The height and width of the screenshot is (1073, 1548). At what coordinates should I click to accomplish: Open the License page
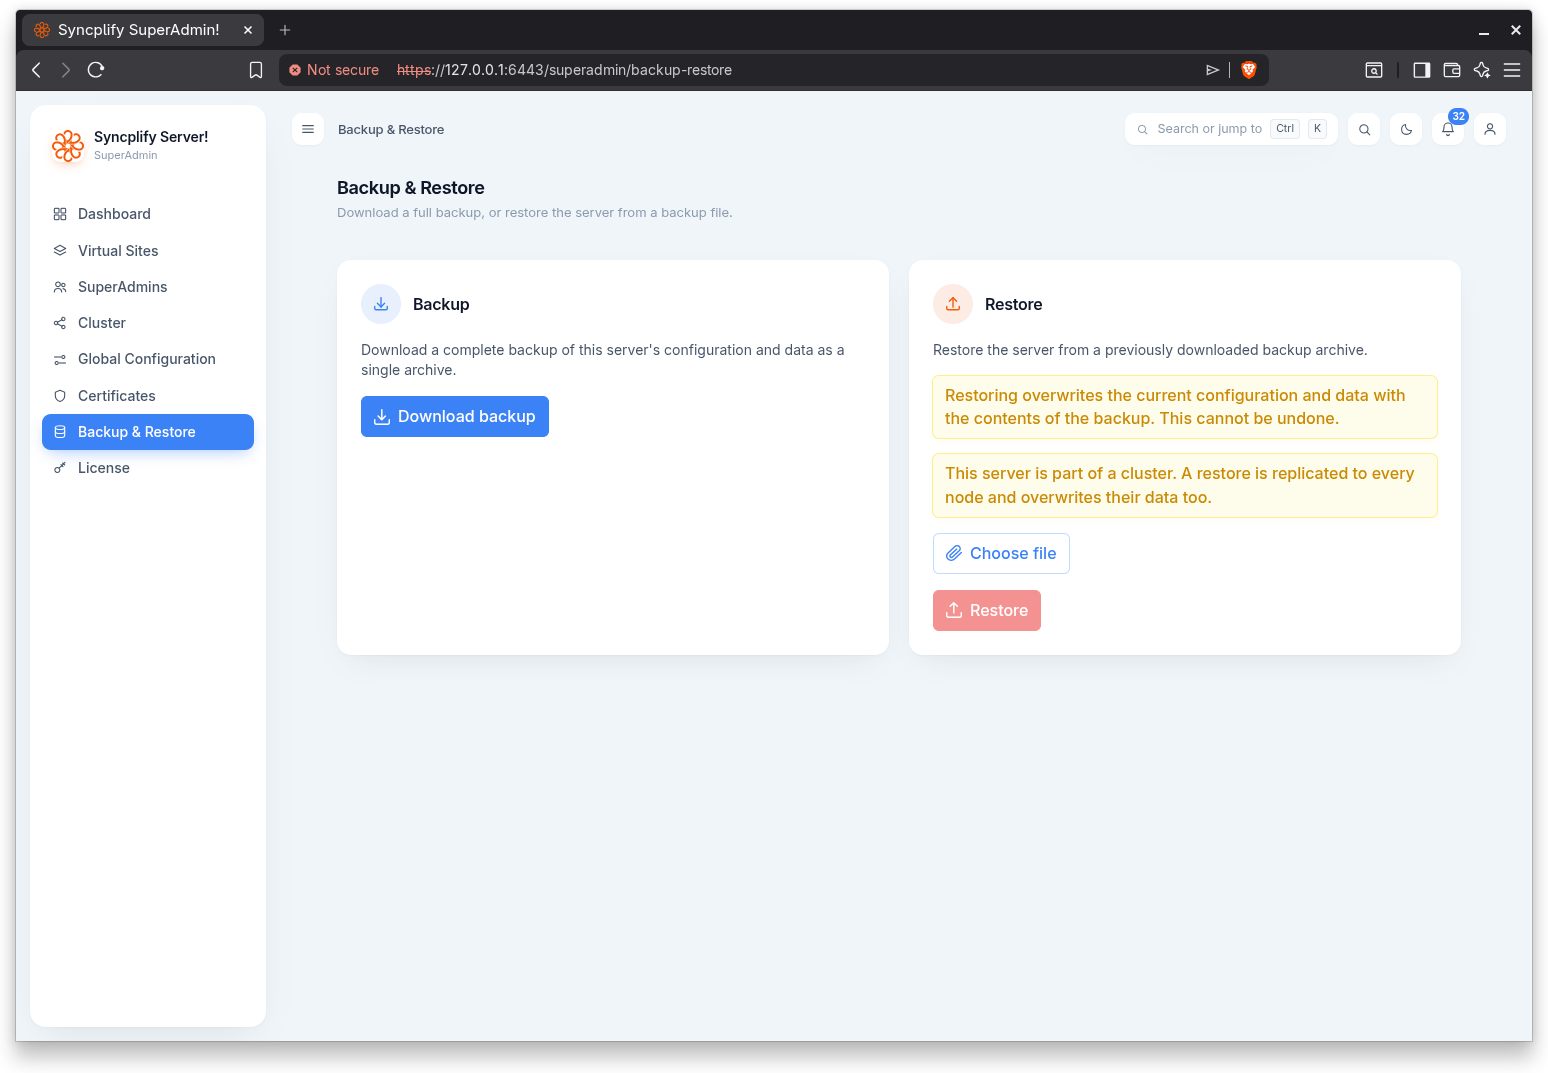click(148, 468)
